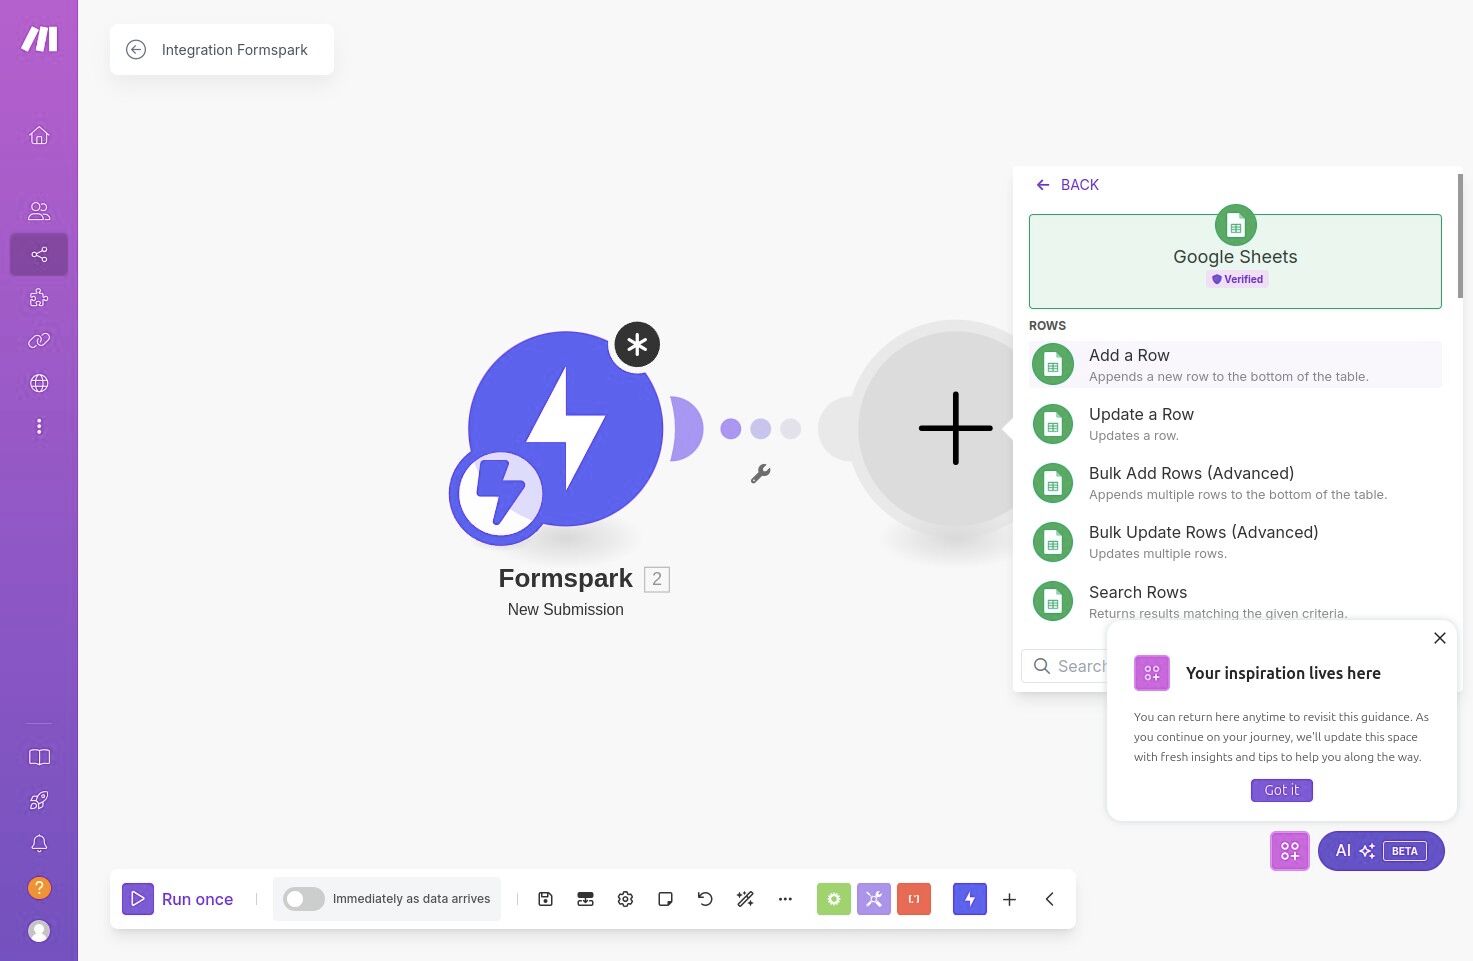The image size is (1473, 961).
Task: Open the orange Help question mark icon
Action: click(x=39, y=887)
